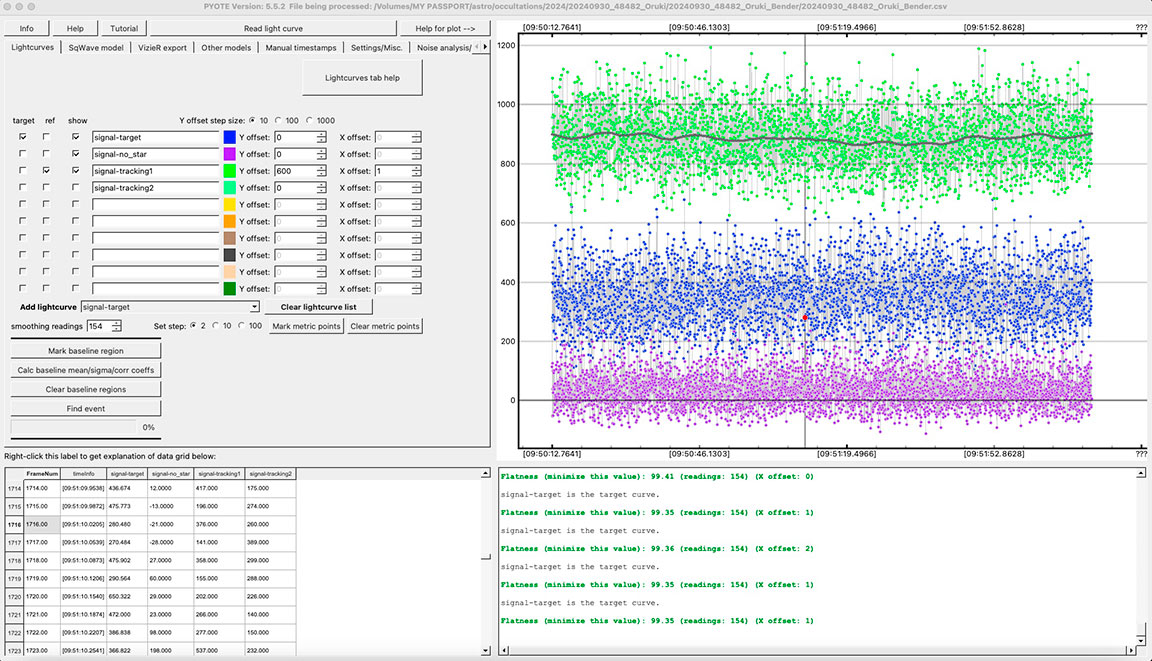Adjust signal-tracking1 Y offset stepper
This screenshot has width=1152, height=661.
(321, 171)
